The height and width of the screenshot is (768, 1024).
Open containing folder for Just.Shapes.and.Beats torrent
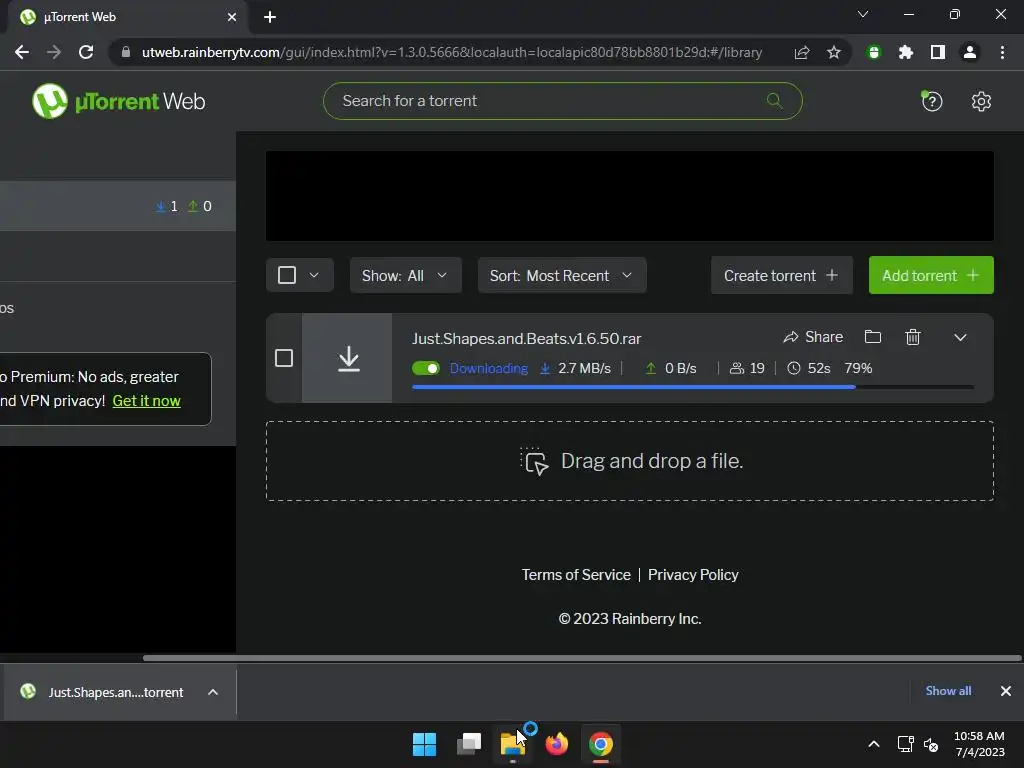(872, 337)
